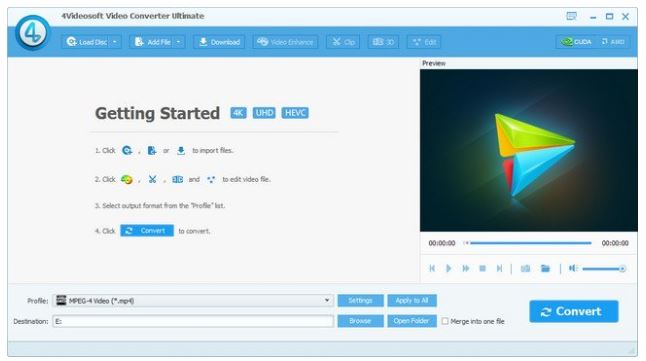The image size is (646, 361).
Task: Open the feedback menu icon in title bar
Action: tap(571, 16)
